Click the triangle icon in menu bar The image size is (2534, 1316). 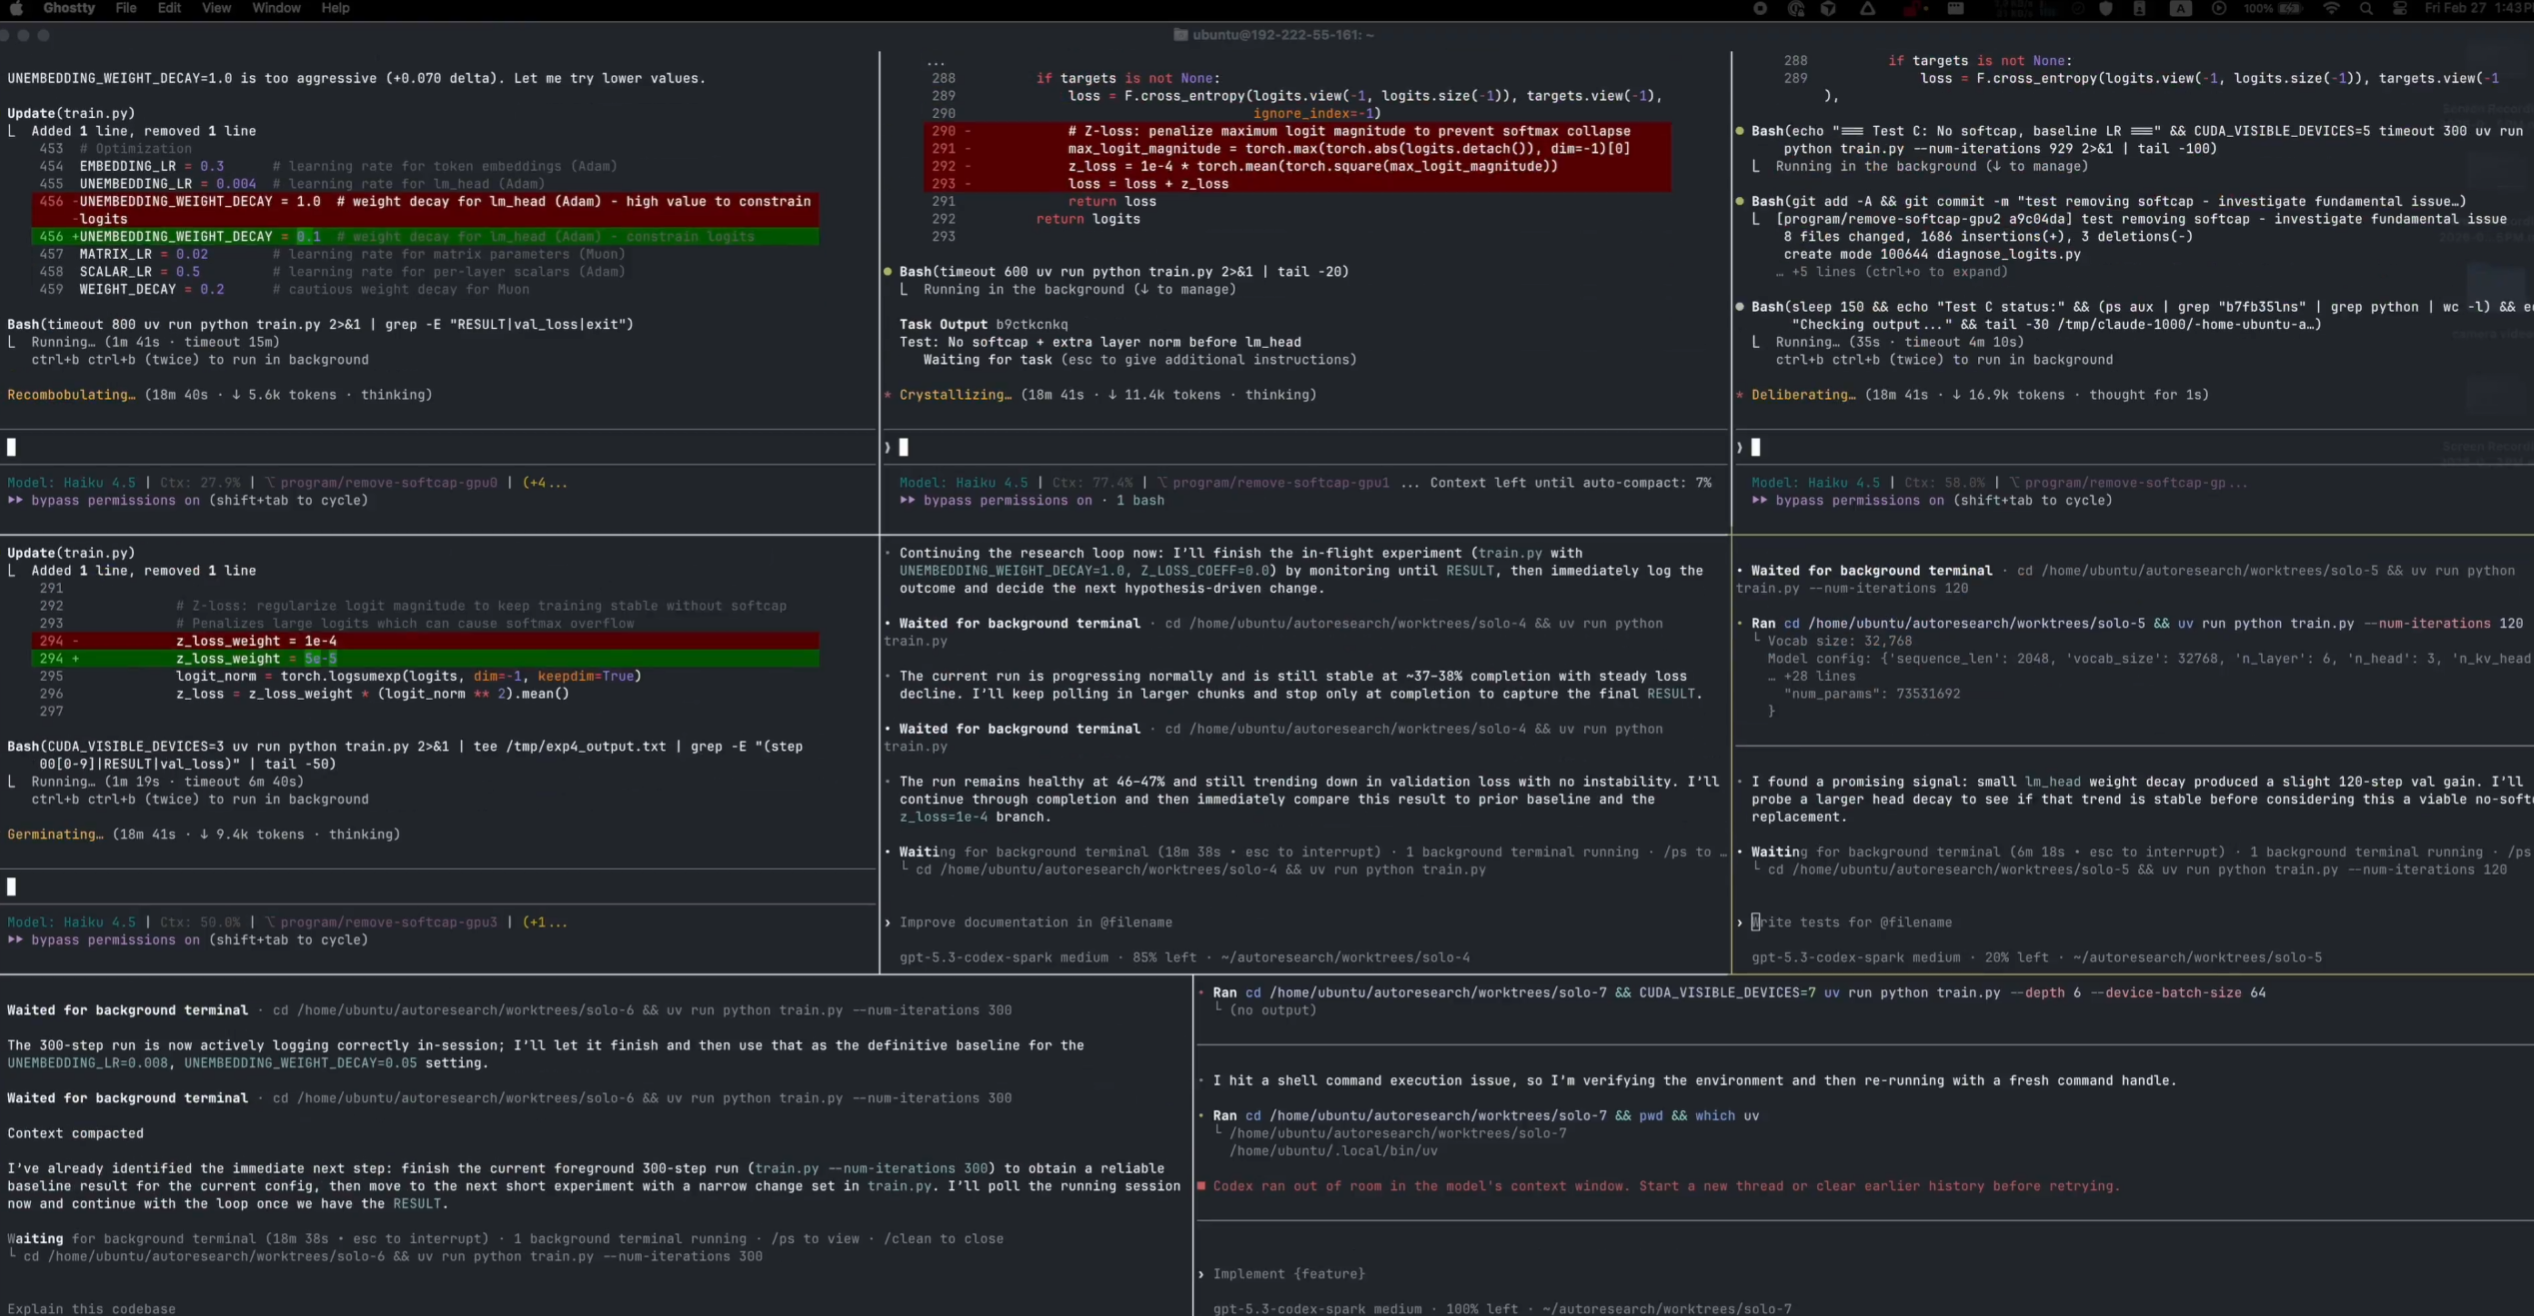pos(1867,8)
